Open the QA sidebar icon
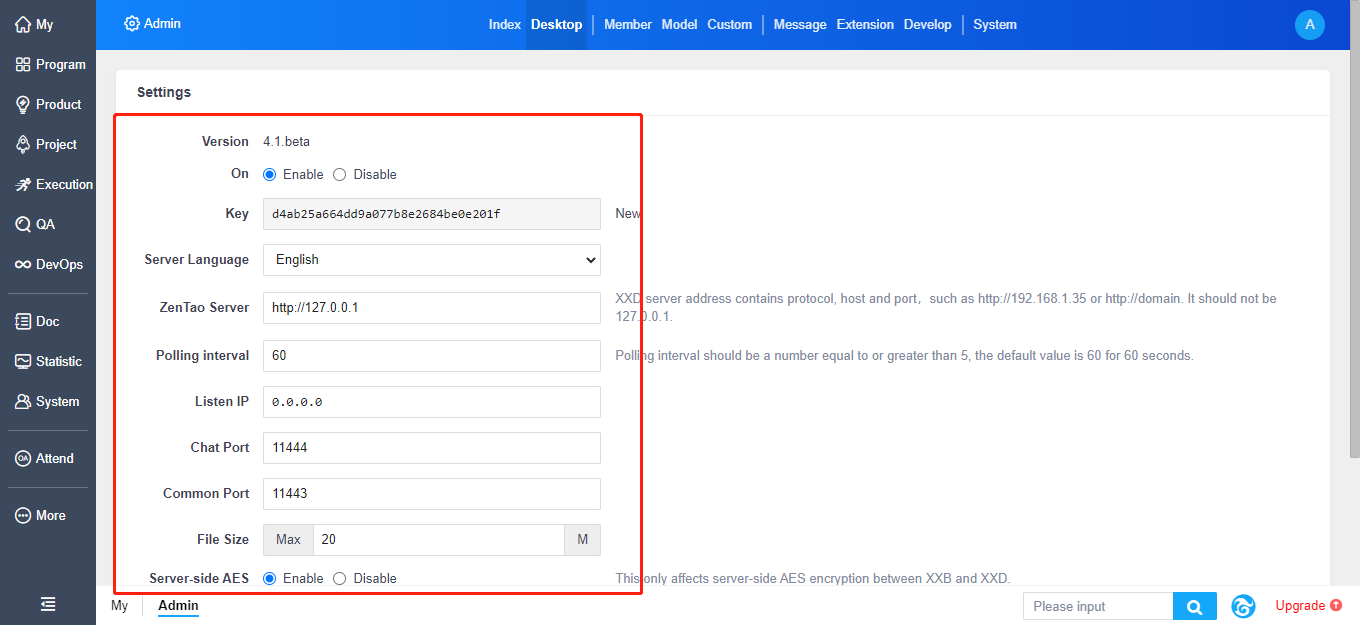This screenshot has height=625, width=1360. pyautogui.click(x=23, y=224)
